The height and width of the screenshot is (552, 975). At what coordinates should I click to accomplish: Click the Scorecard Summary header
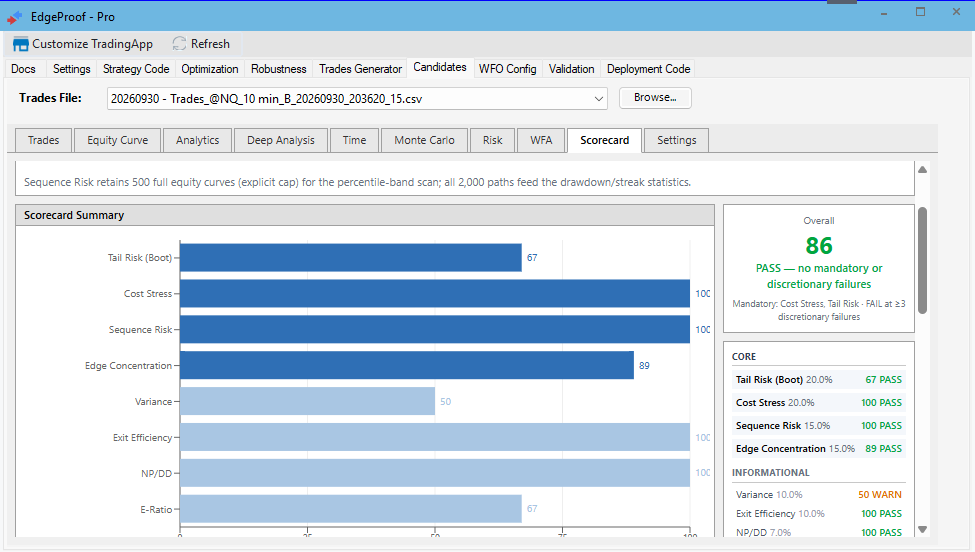[x=364, y=215]
